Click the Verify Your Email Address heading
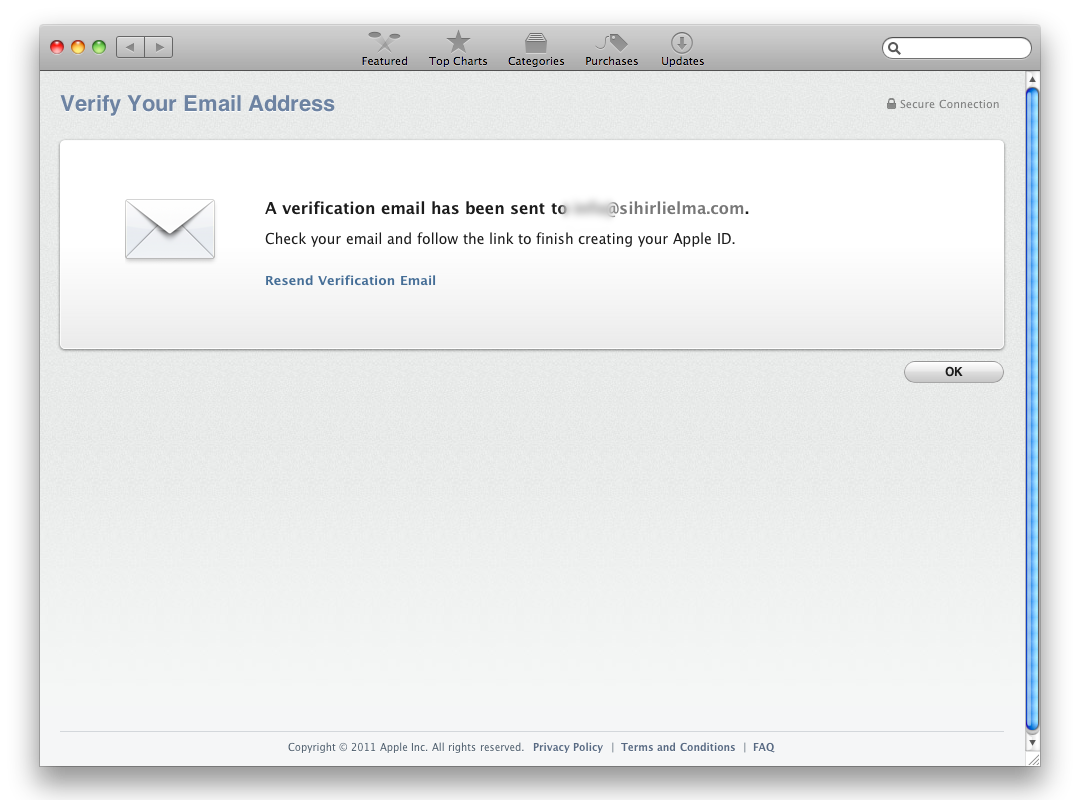The width and height of the screenshot is (1080, 800). pyautogui.click(x=198, y=103)
